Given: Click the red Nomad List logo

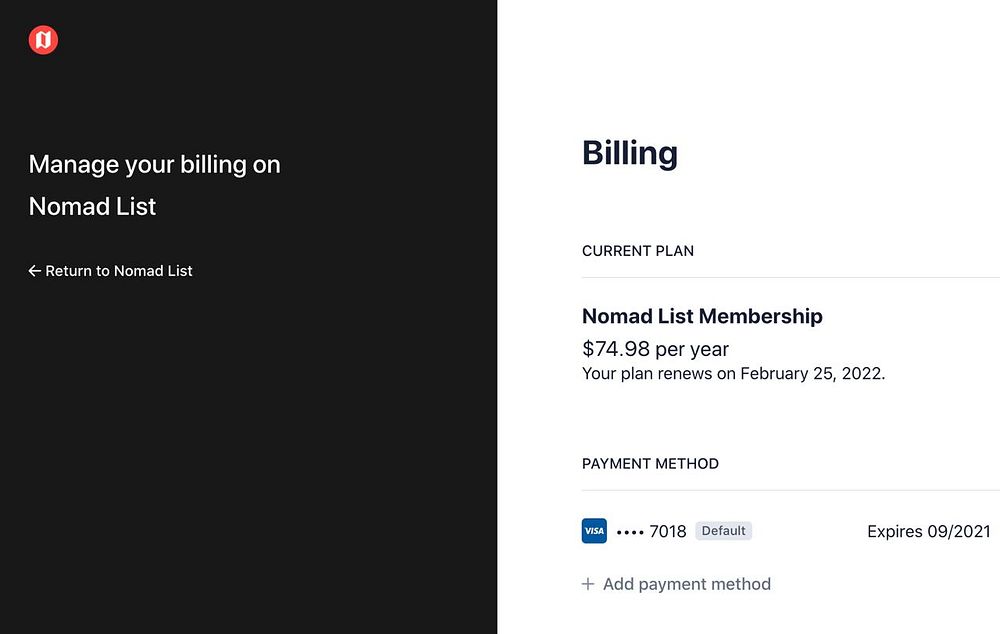Looking at the screenshot, I should pos(43,40).
